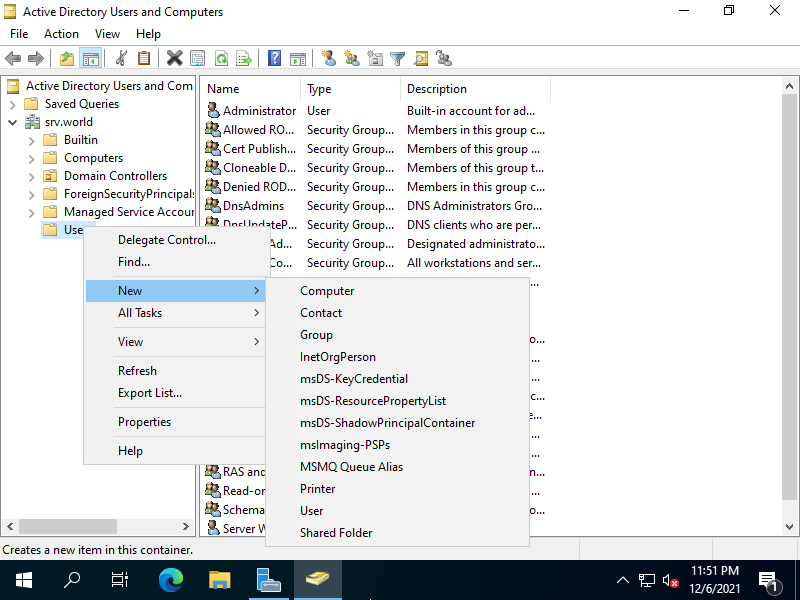Click the Export List toolbar icon
This screenshot has height=600, width=800.
tap(243, 59)
